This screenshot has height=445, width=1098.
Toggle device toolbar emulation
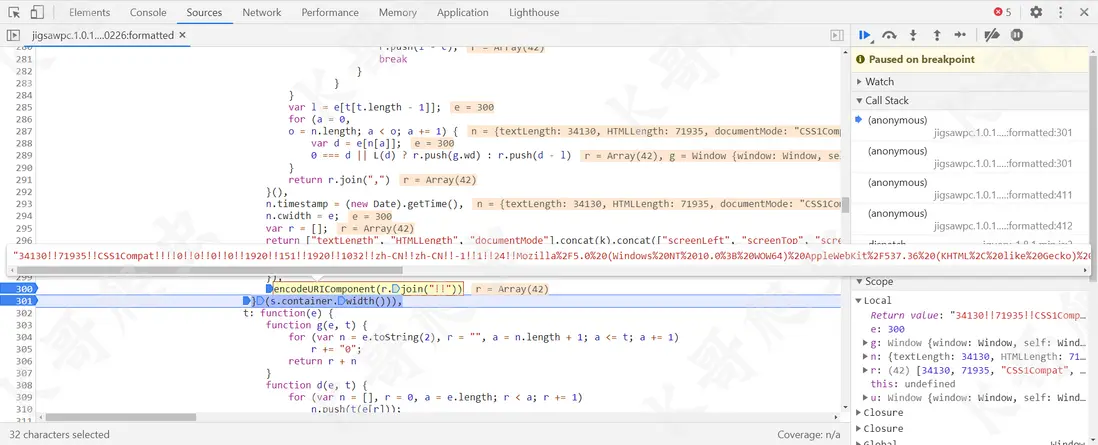(37, 12)
